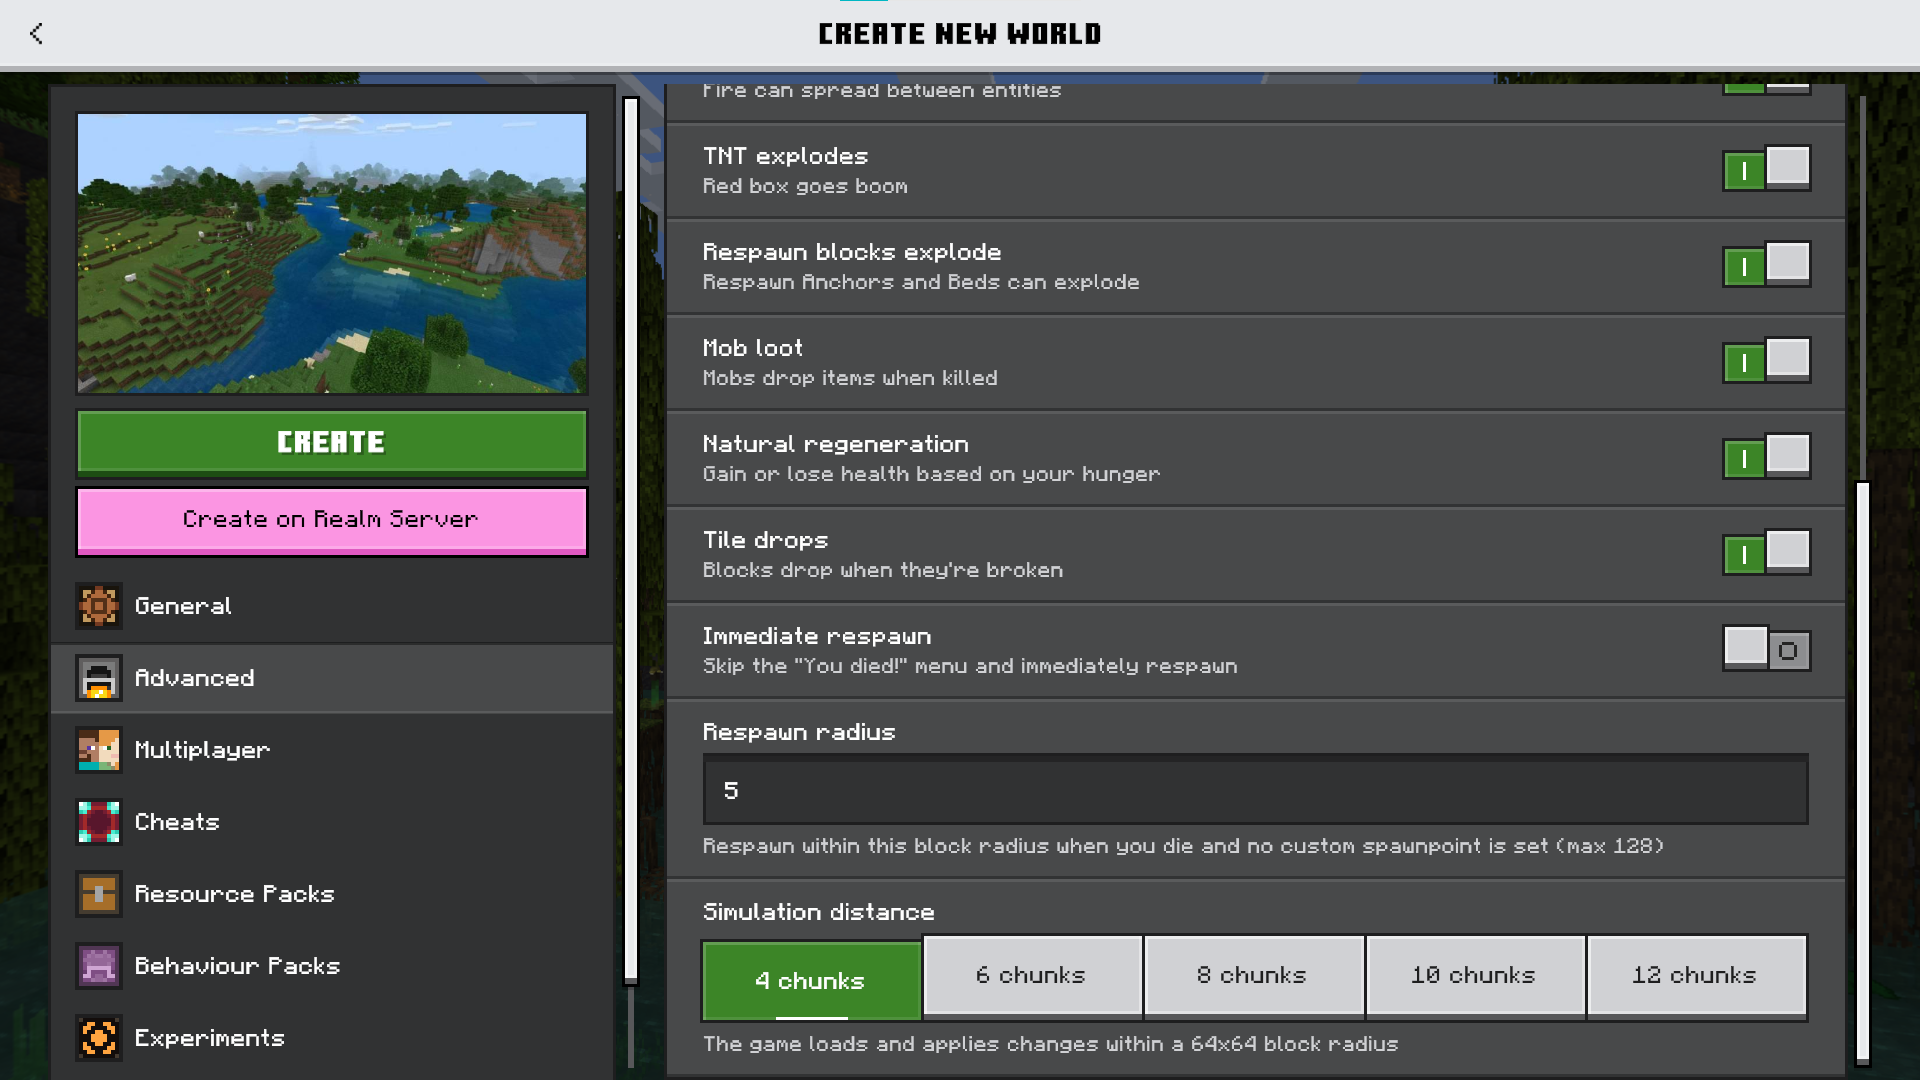Click the Cheats icon
Viewport: 1920px width, 1080px height.
tap(99, 822)
